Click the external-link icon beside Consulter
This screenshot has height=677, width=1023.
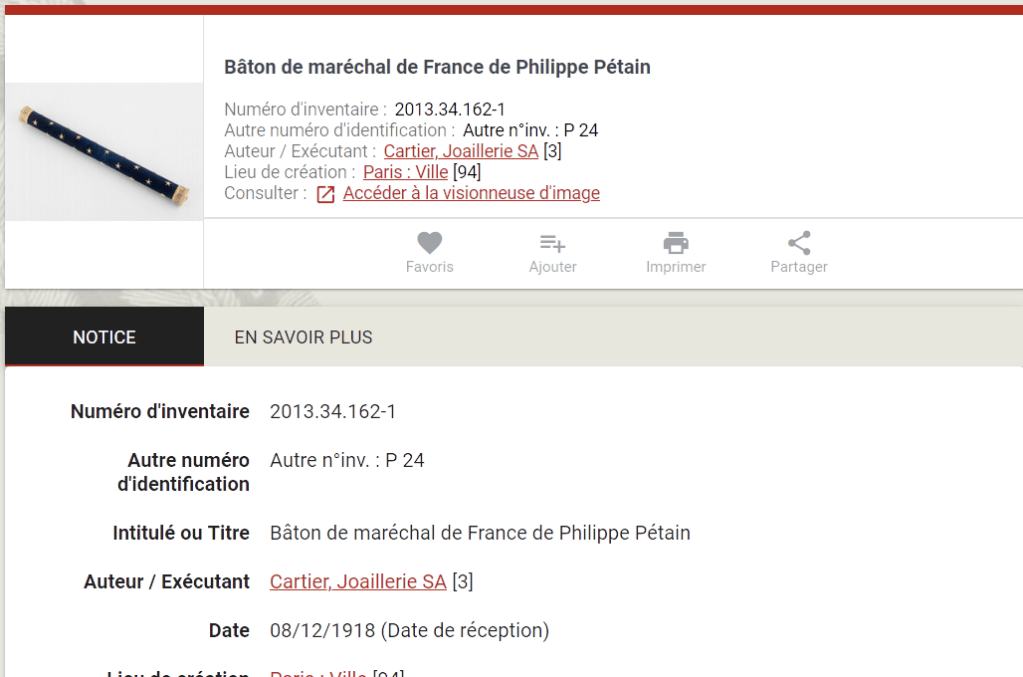(325, 194)
